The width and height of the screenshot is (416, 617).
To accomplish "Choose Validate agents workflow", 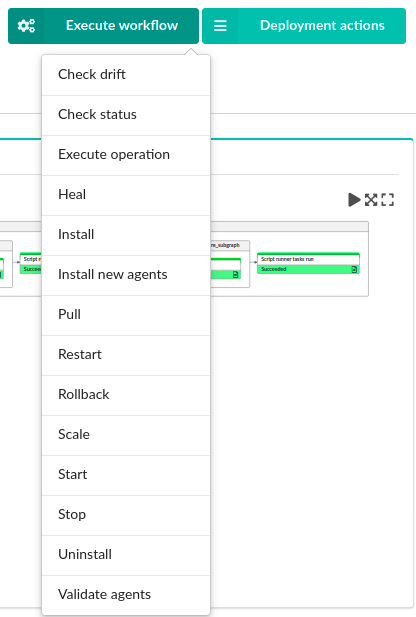I will (126, 595).
